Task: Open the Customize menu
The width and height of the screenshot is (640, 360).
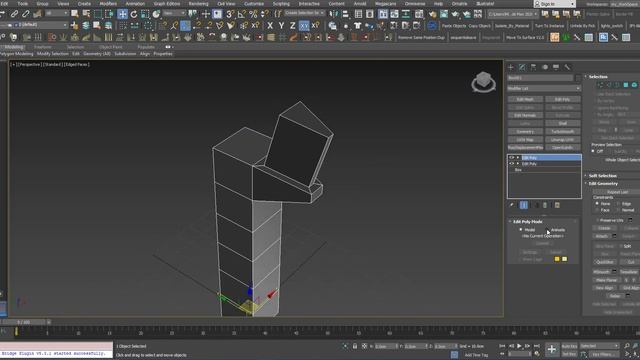Action: pos(254,4)
